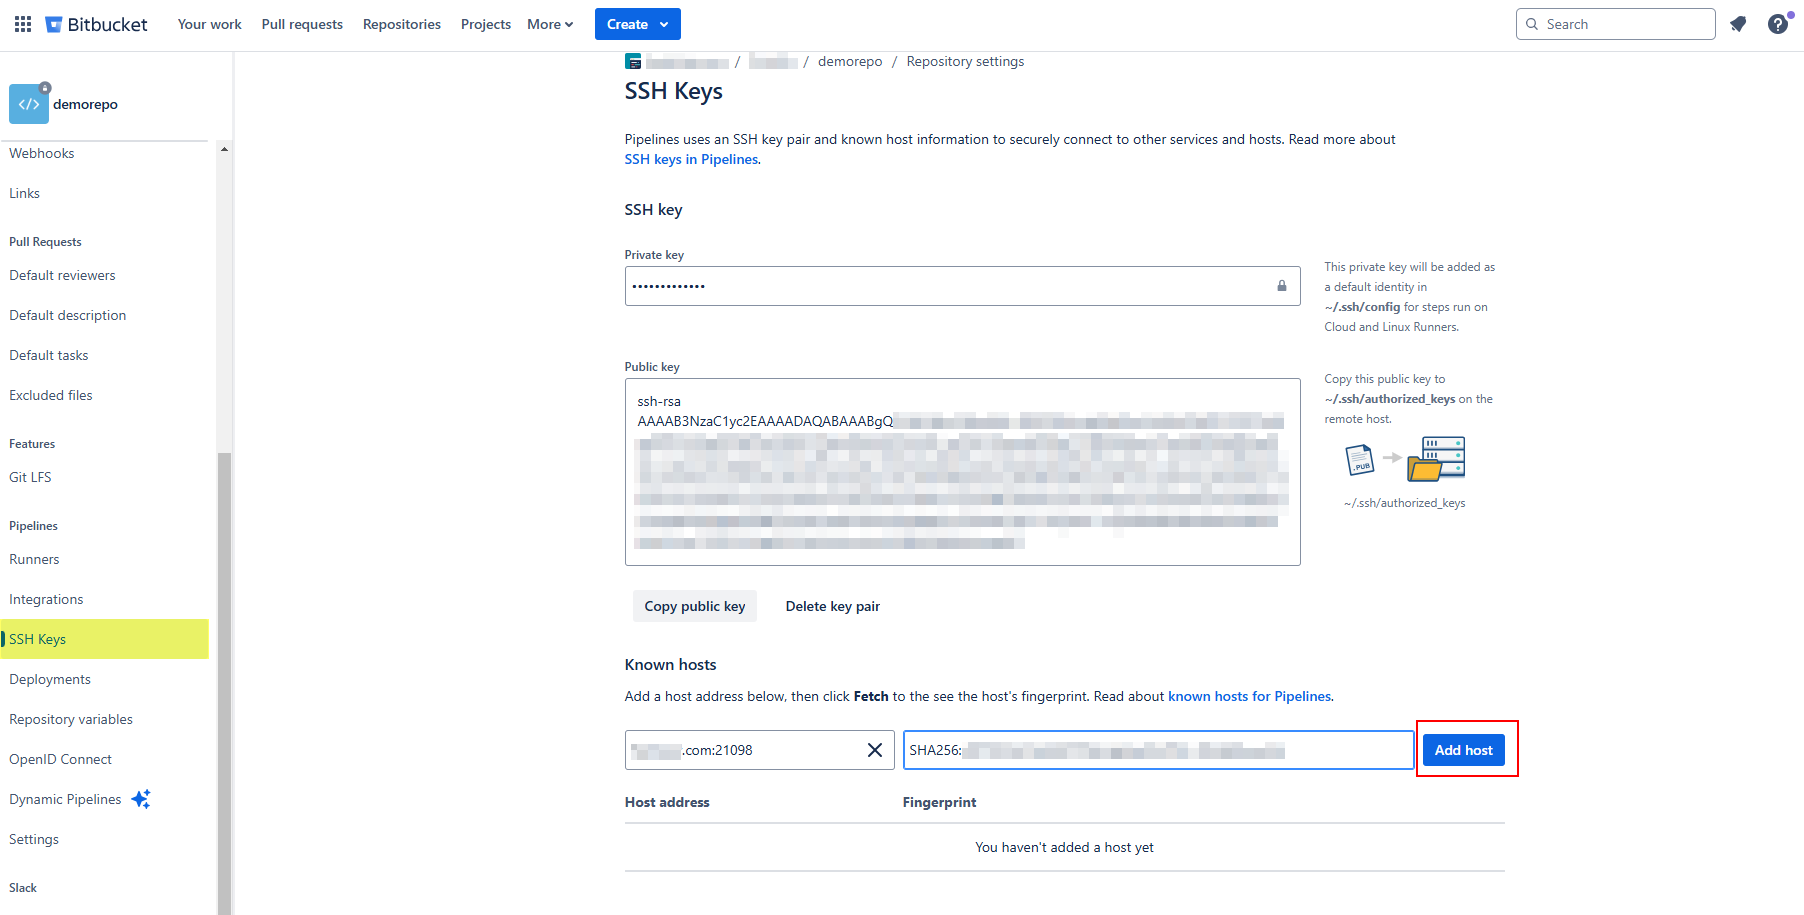1804x915 pixels.
Task: Open Runners under Pipelines
Action: tap(34, 559)
